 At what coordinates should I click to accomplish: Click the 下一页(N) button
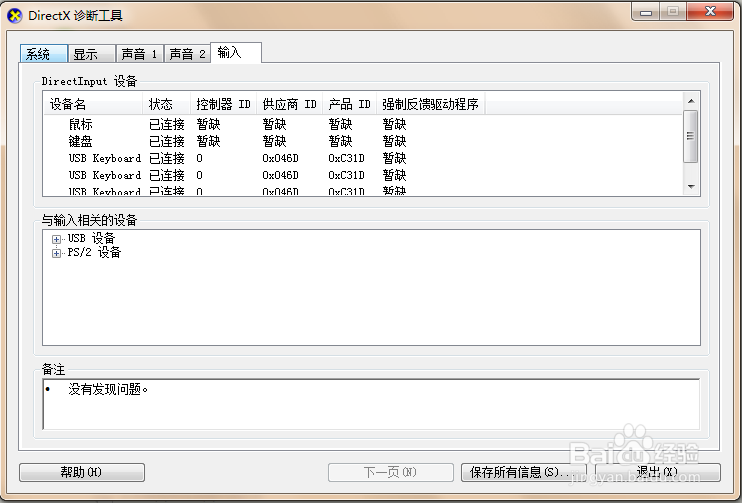click(391, 472)
